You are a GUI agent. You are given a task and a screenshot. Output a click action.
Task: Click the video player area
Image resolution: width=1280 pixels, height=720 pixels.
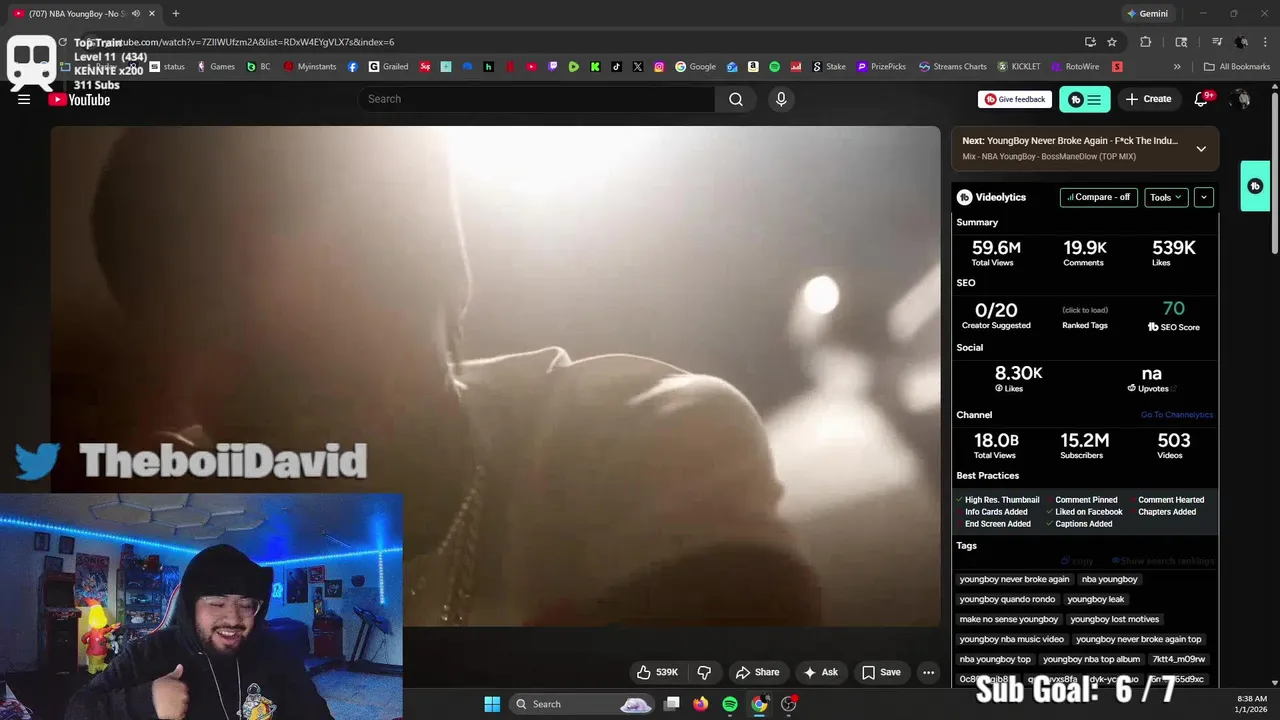pos(495,376)
